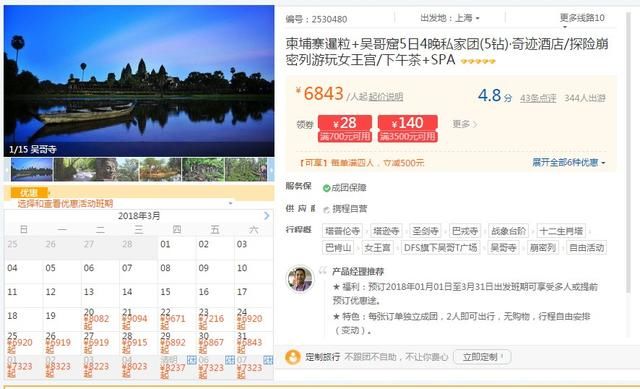
Task: Click the five-diamond rating icons
Action: (478, 62)
